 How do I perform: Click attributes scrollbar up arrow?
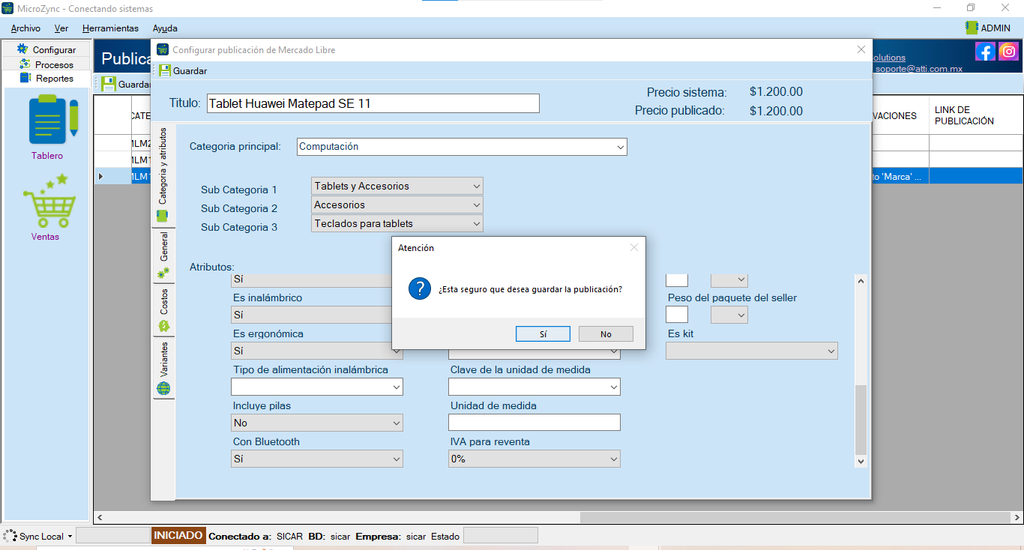(x=861, y=281)
